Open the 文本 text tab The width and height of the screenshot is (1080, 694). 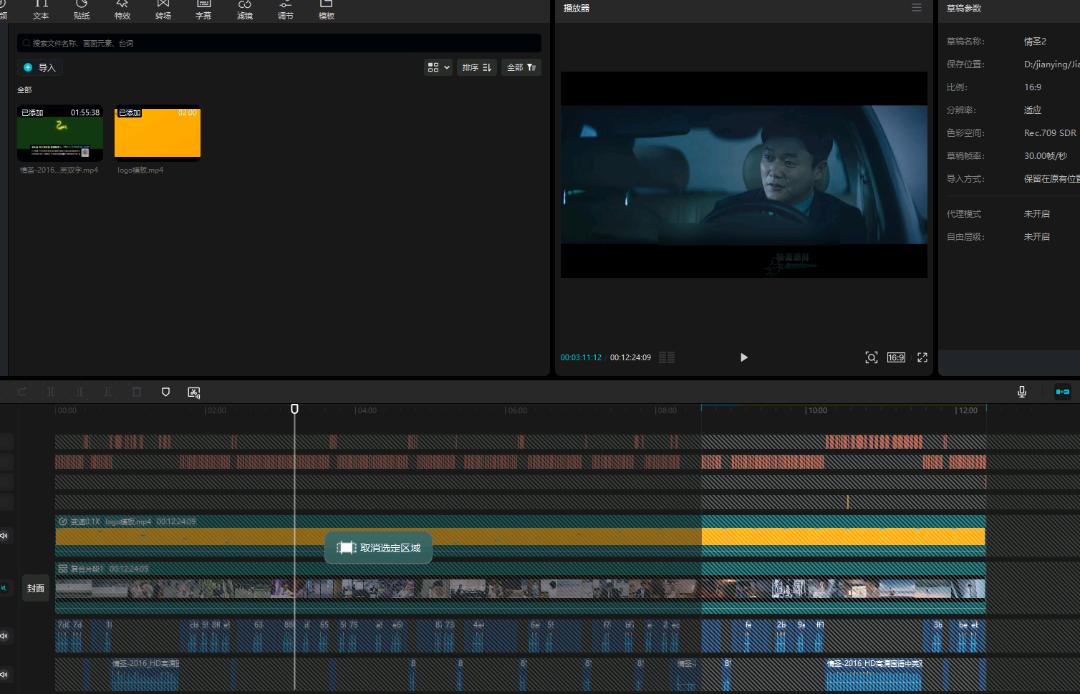41,10
